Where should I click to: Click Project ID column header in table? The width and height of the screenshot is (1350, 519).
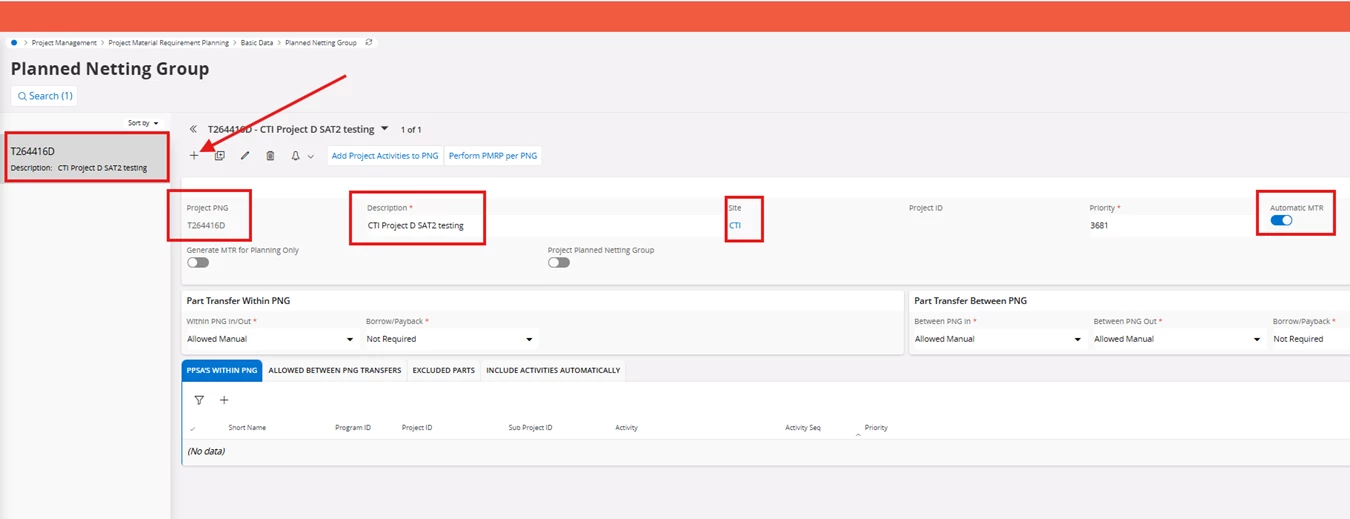pyautogui.click(x=417, y=428)
